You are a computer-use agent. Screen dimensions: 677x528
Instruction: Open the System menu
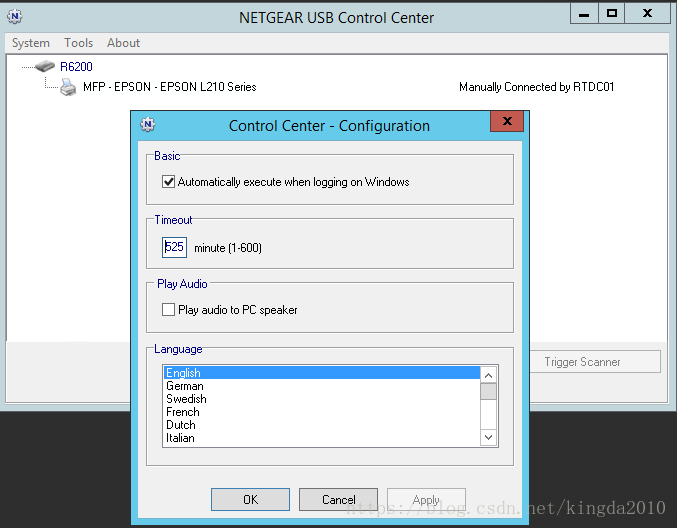31,43
